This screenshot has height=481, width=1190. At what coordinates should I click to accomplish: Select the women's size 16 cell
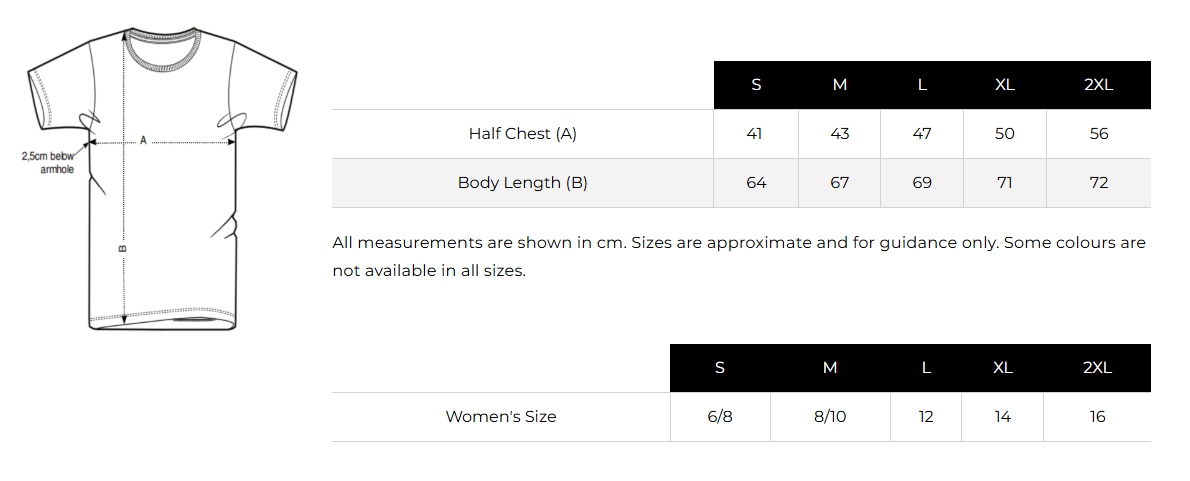[x=1097, y=417]
